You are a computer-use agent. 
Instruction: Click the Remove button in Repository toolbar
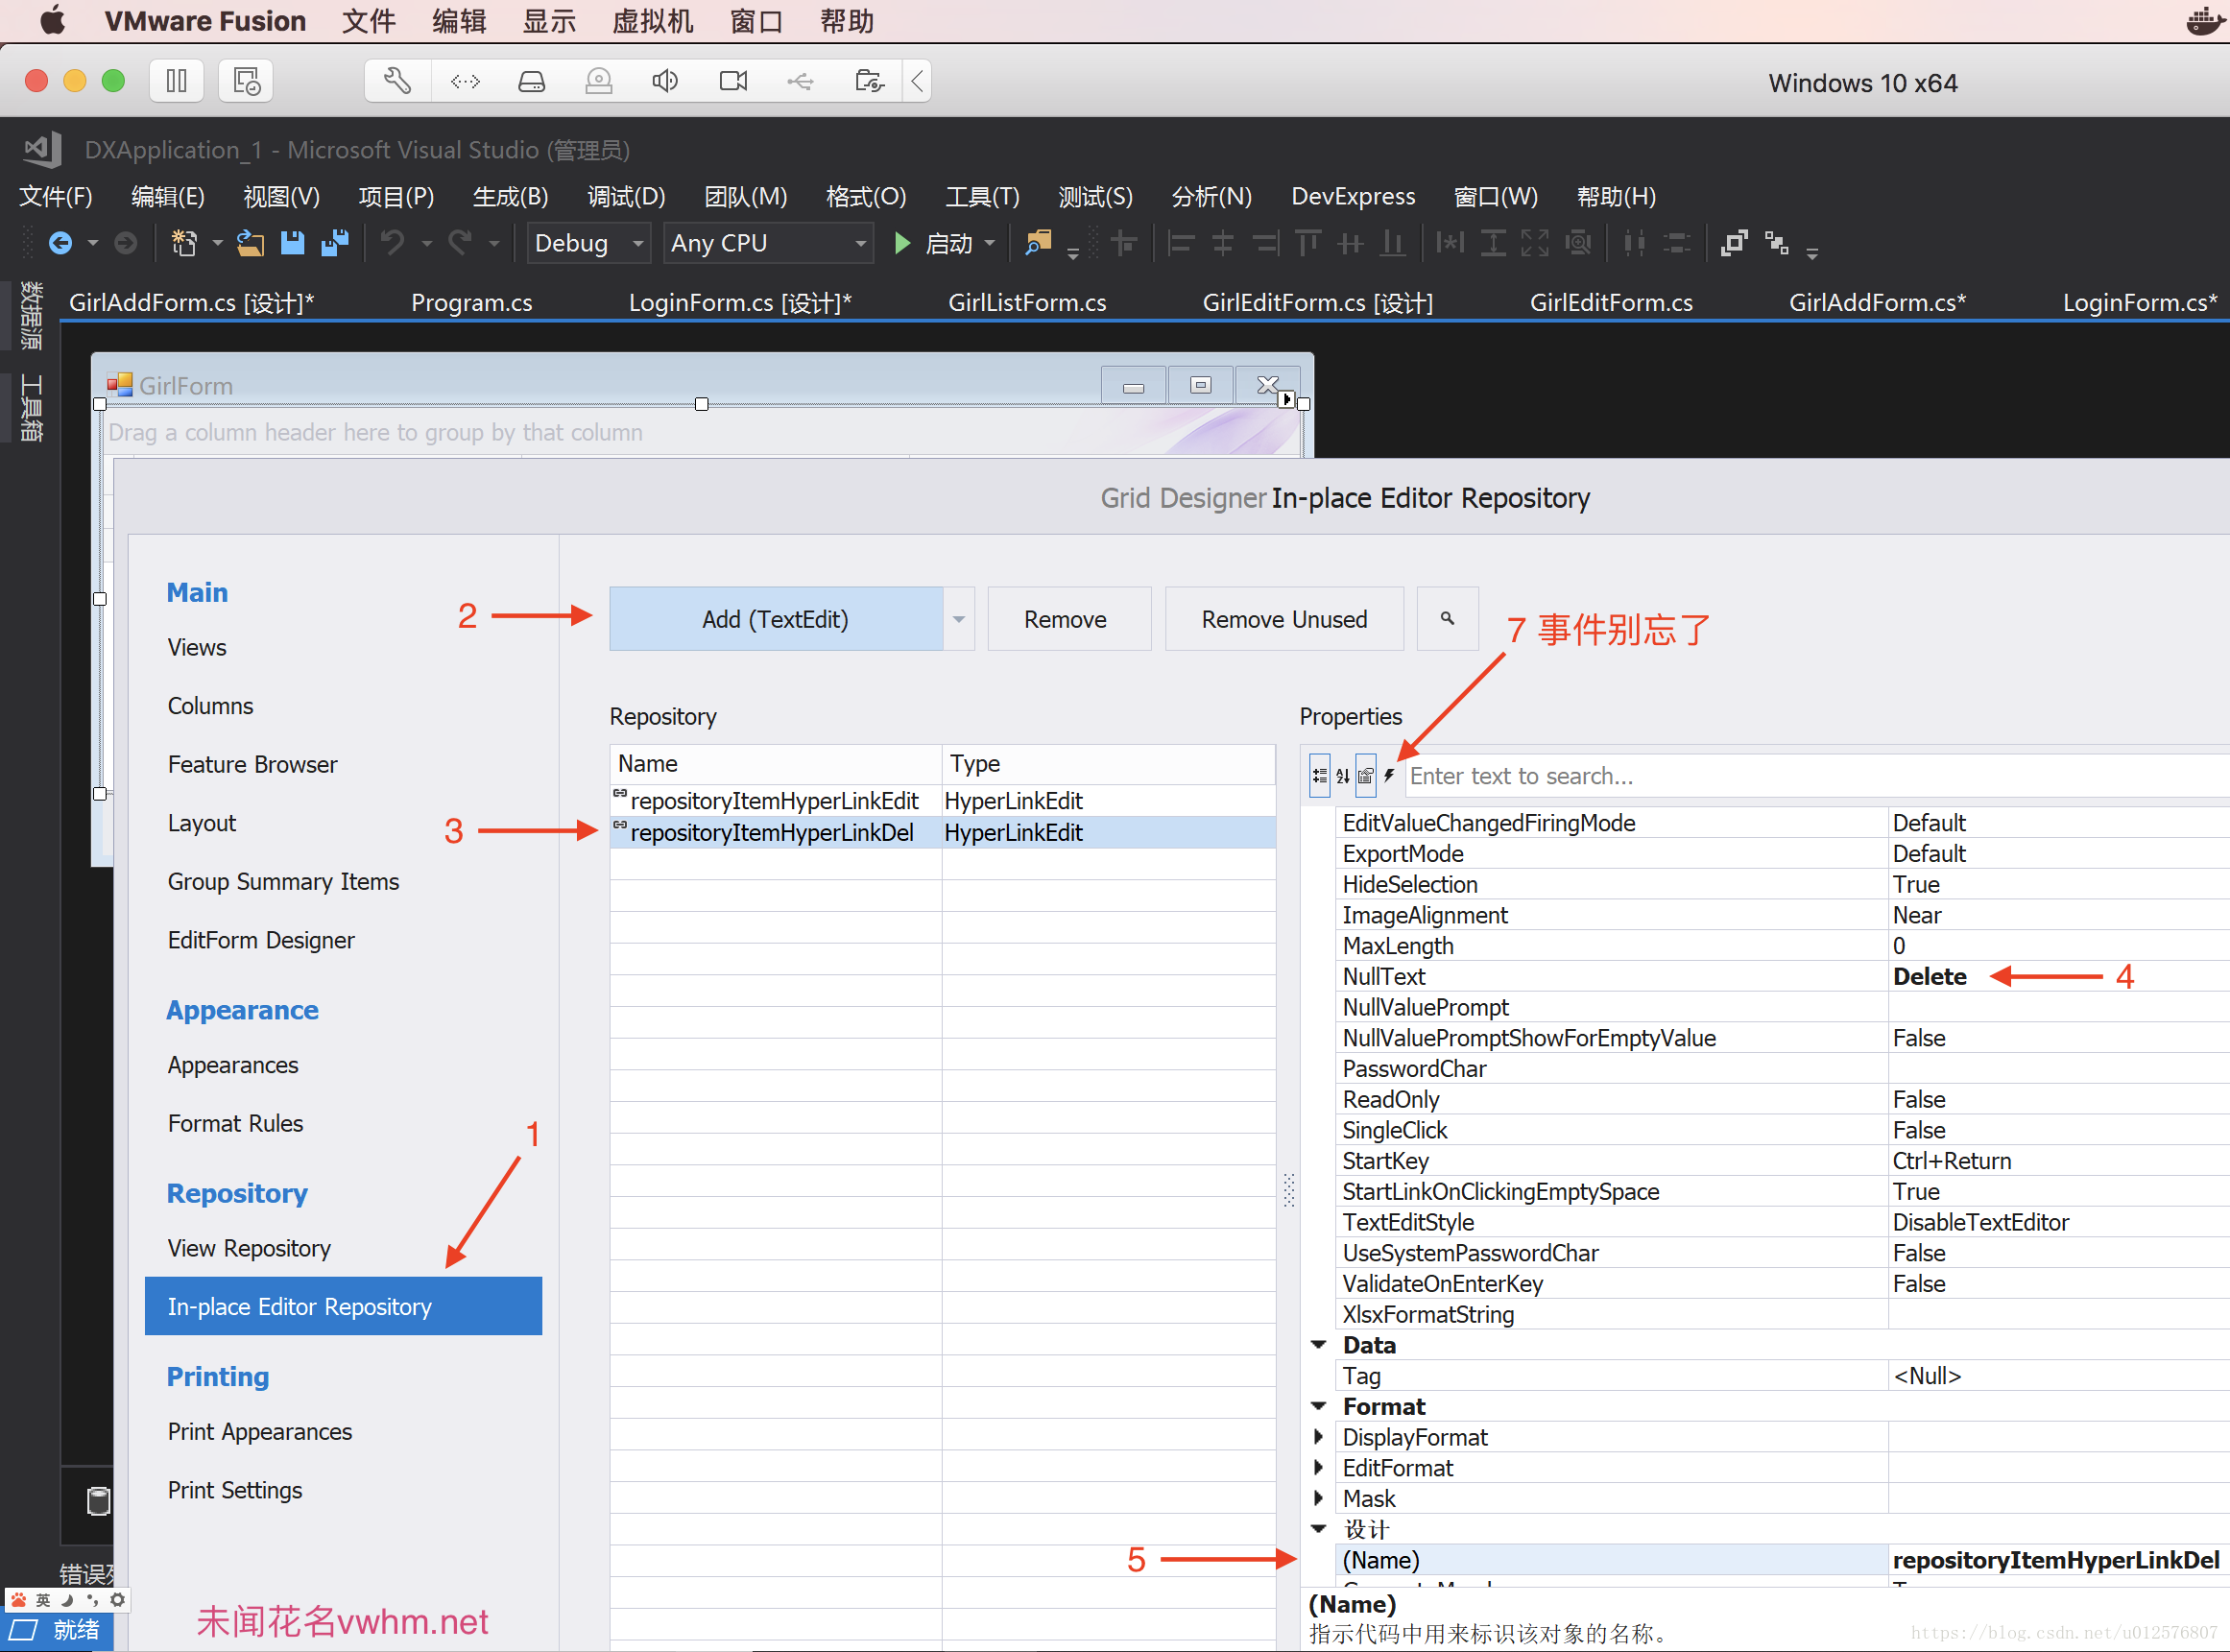(1061, 619)
